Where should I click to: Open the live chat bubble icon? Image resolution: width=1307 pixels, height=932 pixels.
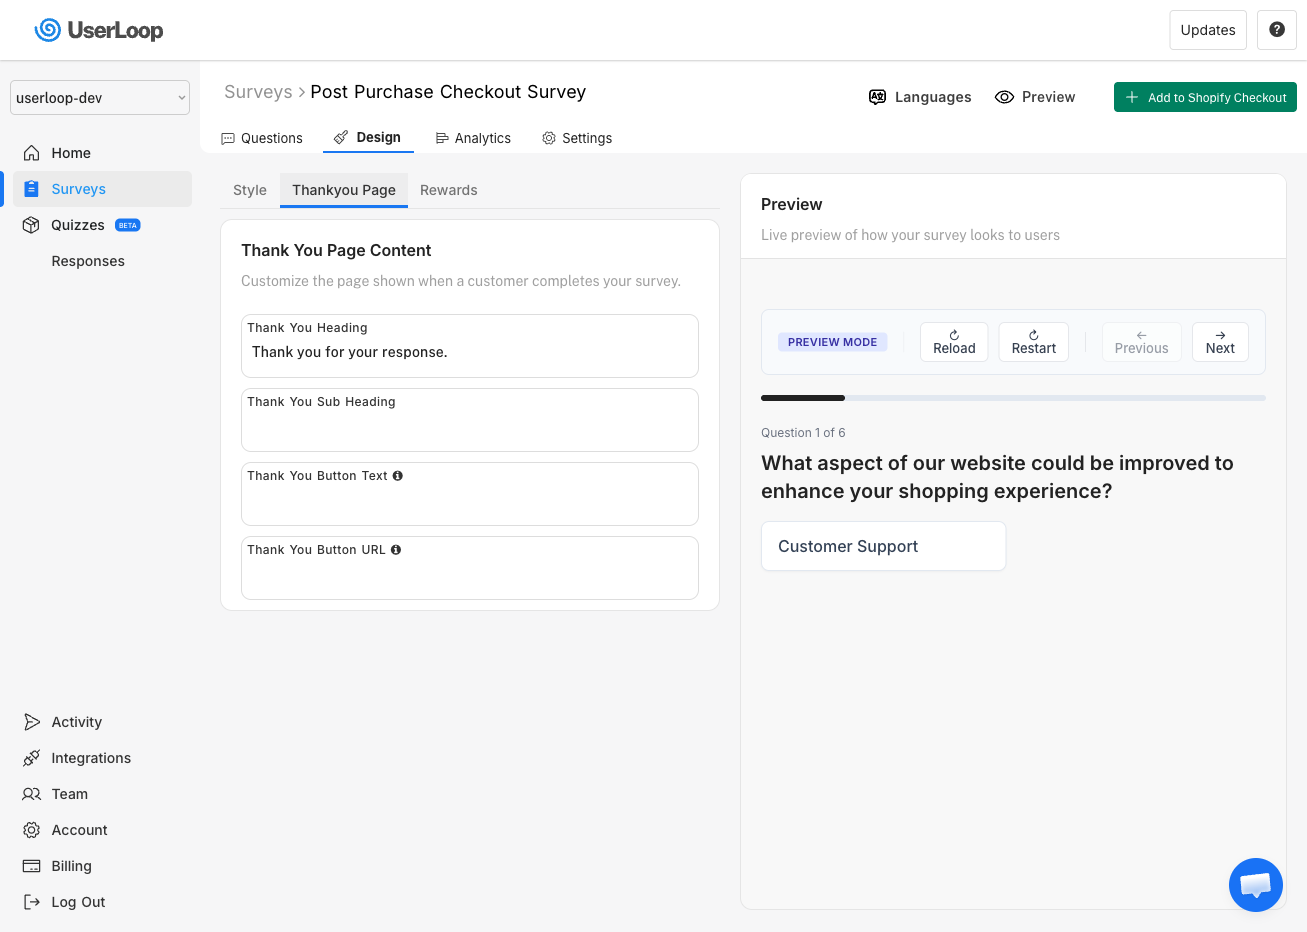[x=1255, y=885]
